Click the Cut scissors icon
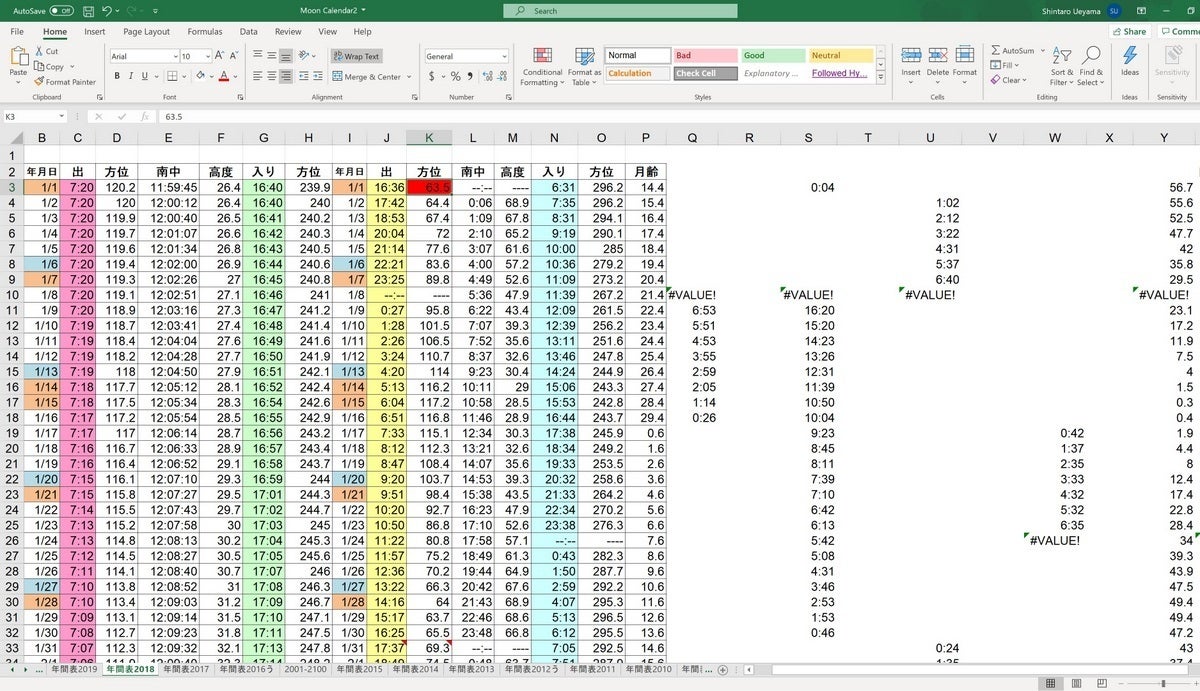 39,51
